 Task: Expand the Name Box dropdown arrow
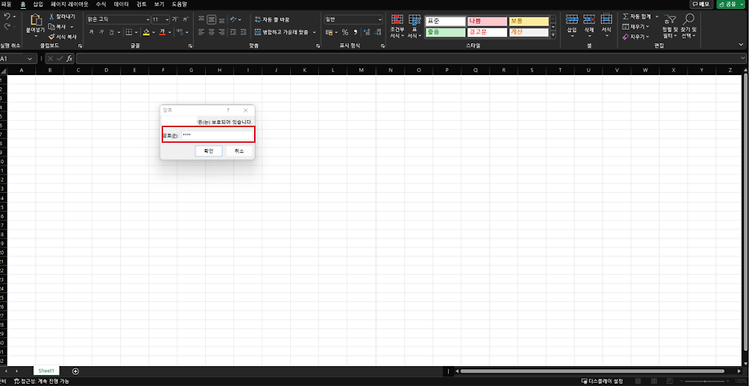point(30,58)
